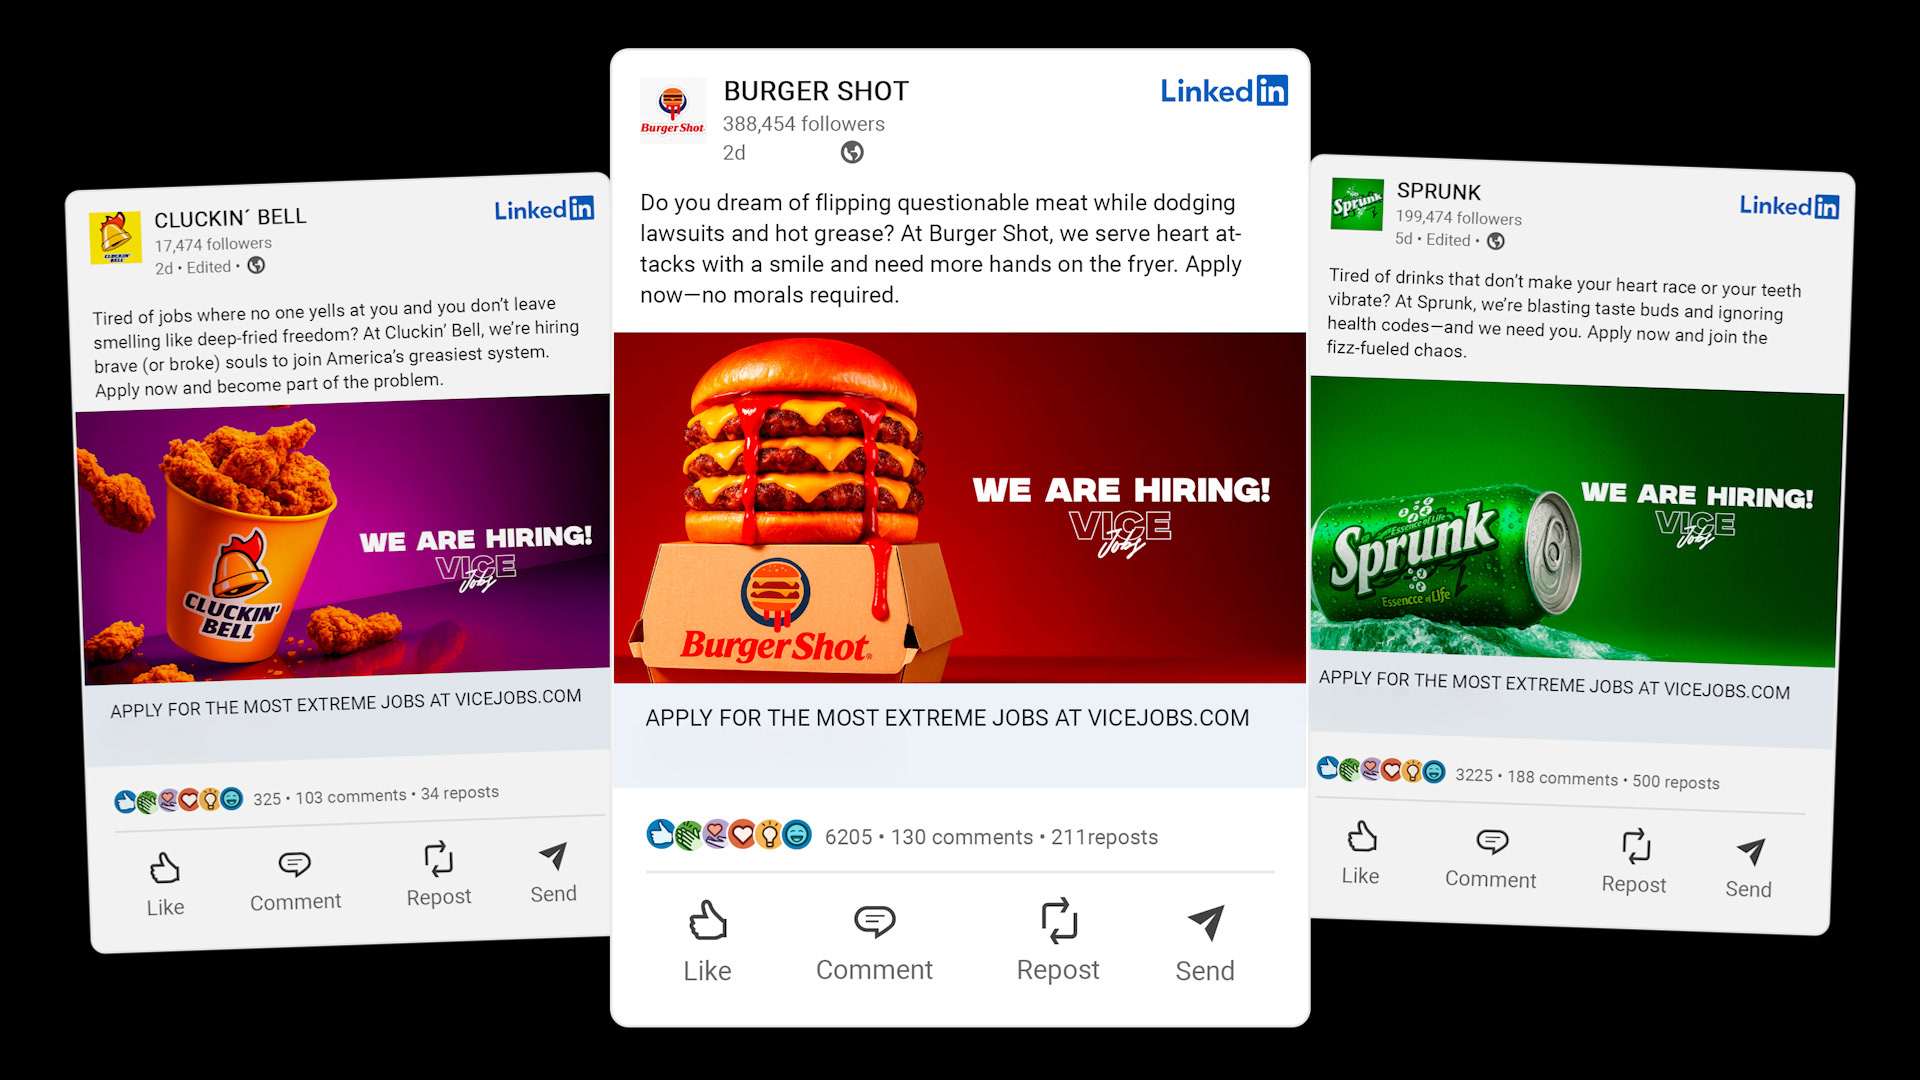Open Comment on the Burger Shot post
The height and width of the screenshot is (1080, 1920).
(874, 941)
